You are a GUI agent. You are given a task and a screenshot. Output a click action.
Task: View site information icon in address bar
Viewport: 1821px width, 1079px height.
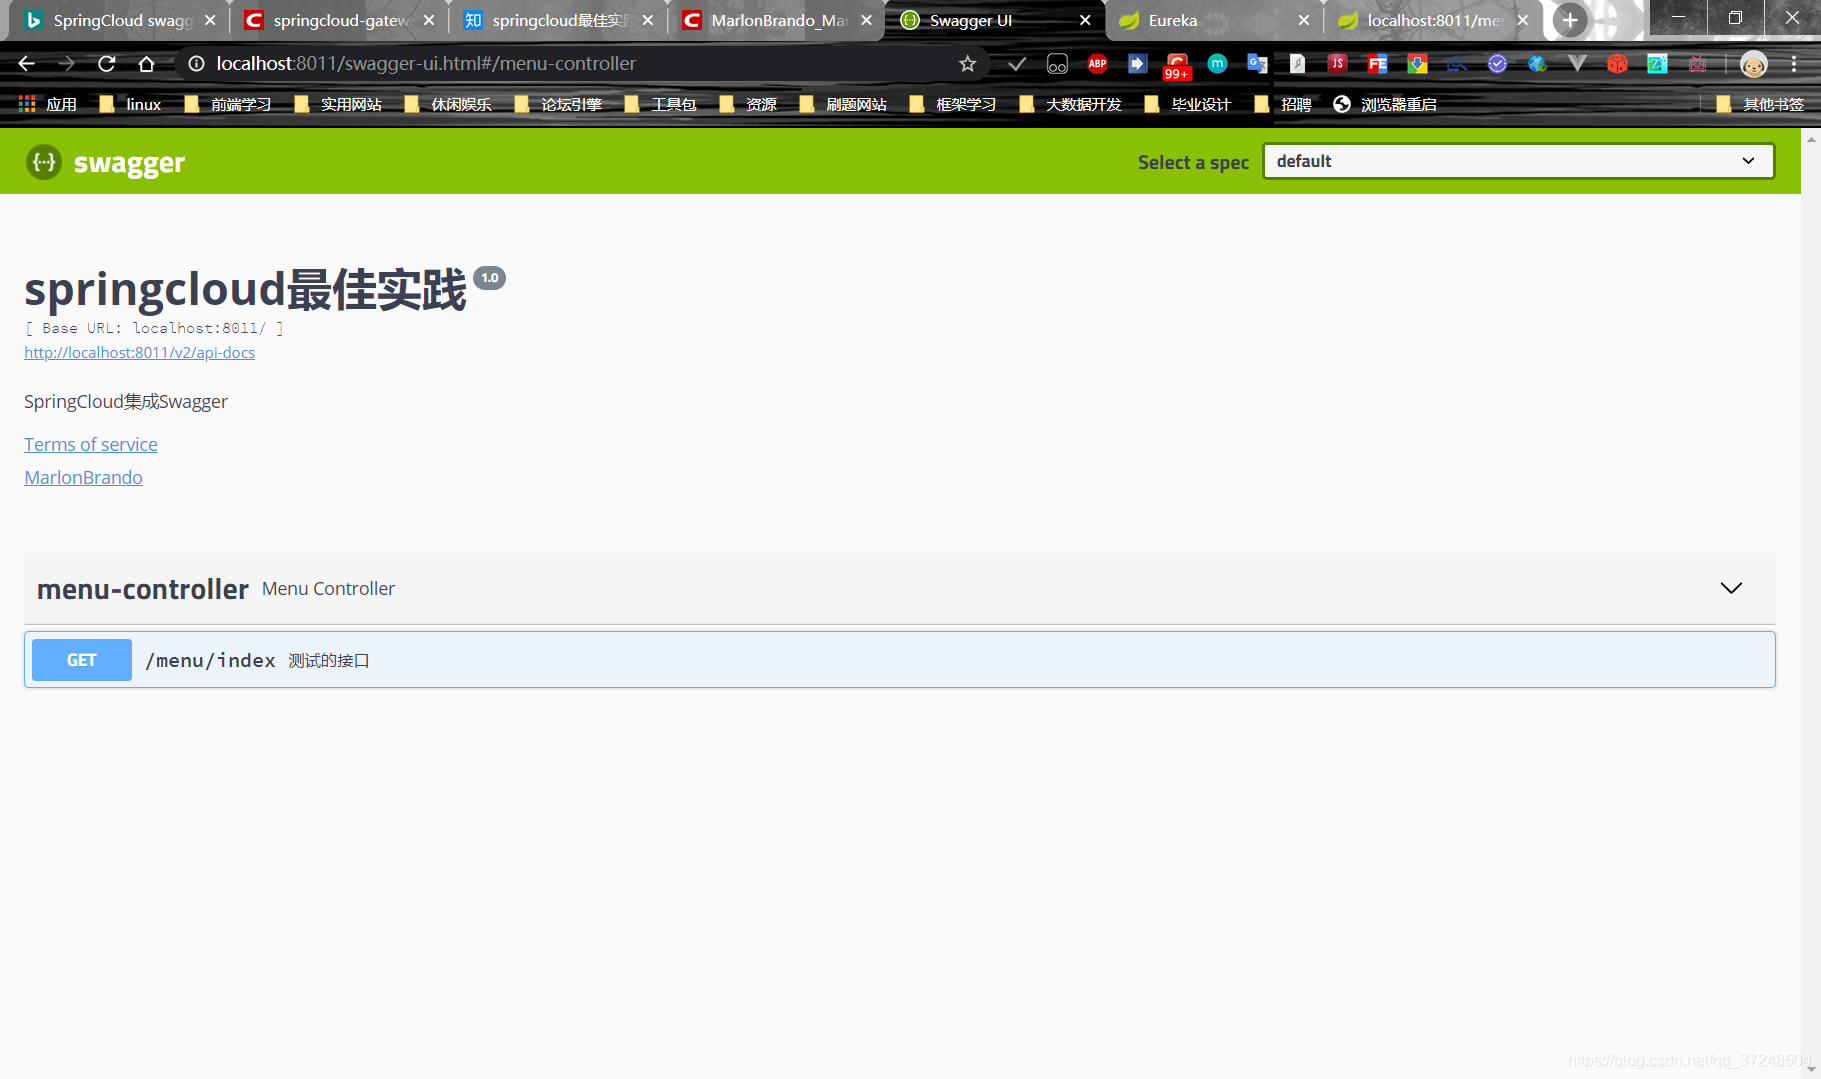pos(197,64)
